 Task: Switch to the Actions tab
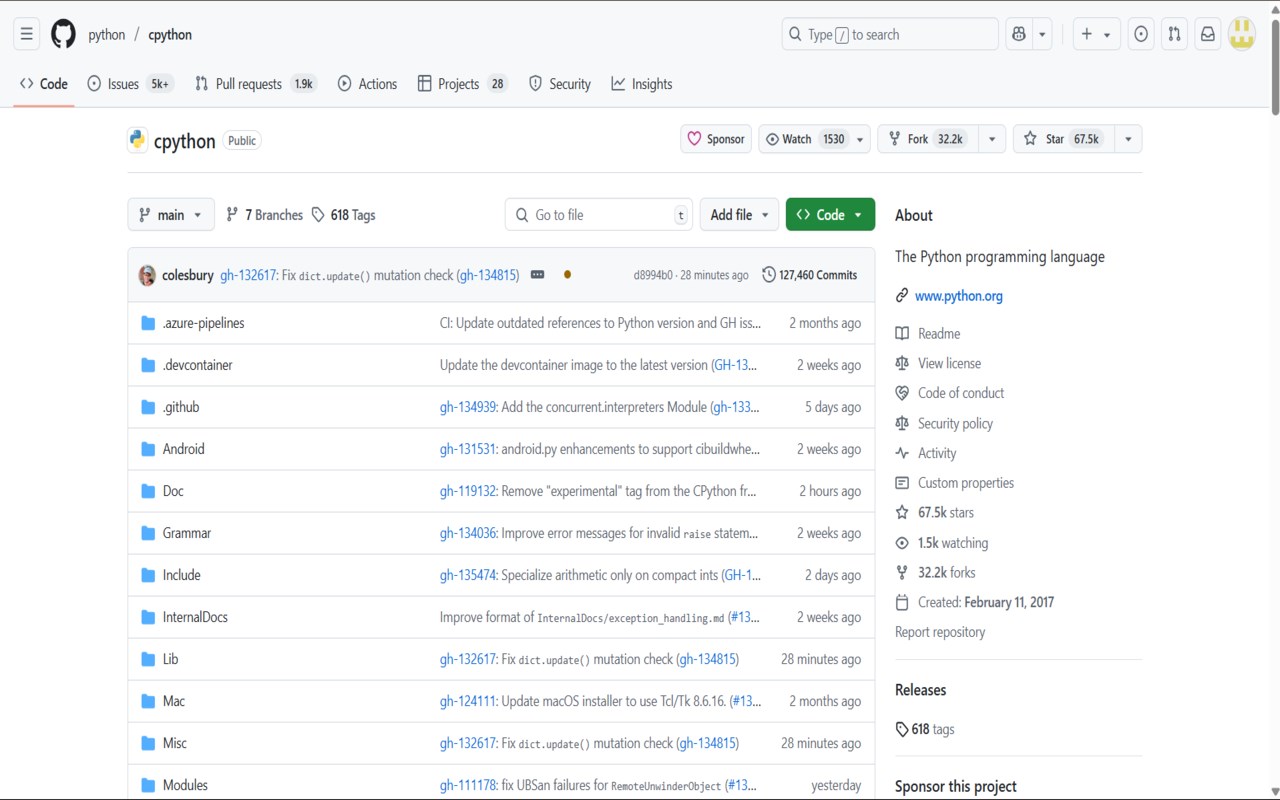[x=367, y=84]
